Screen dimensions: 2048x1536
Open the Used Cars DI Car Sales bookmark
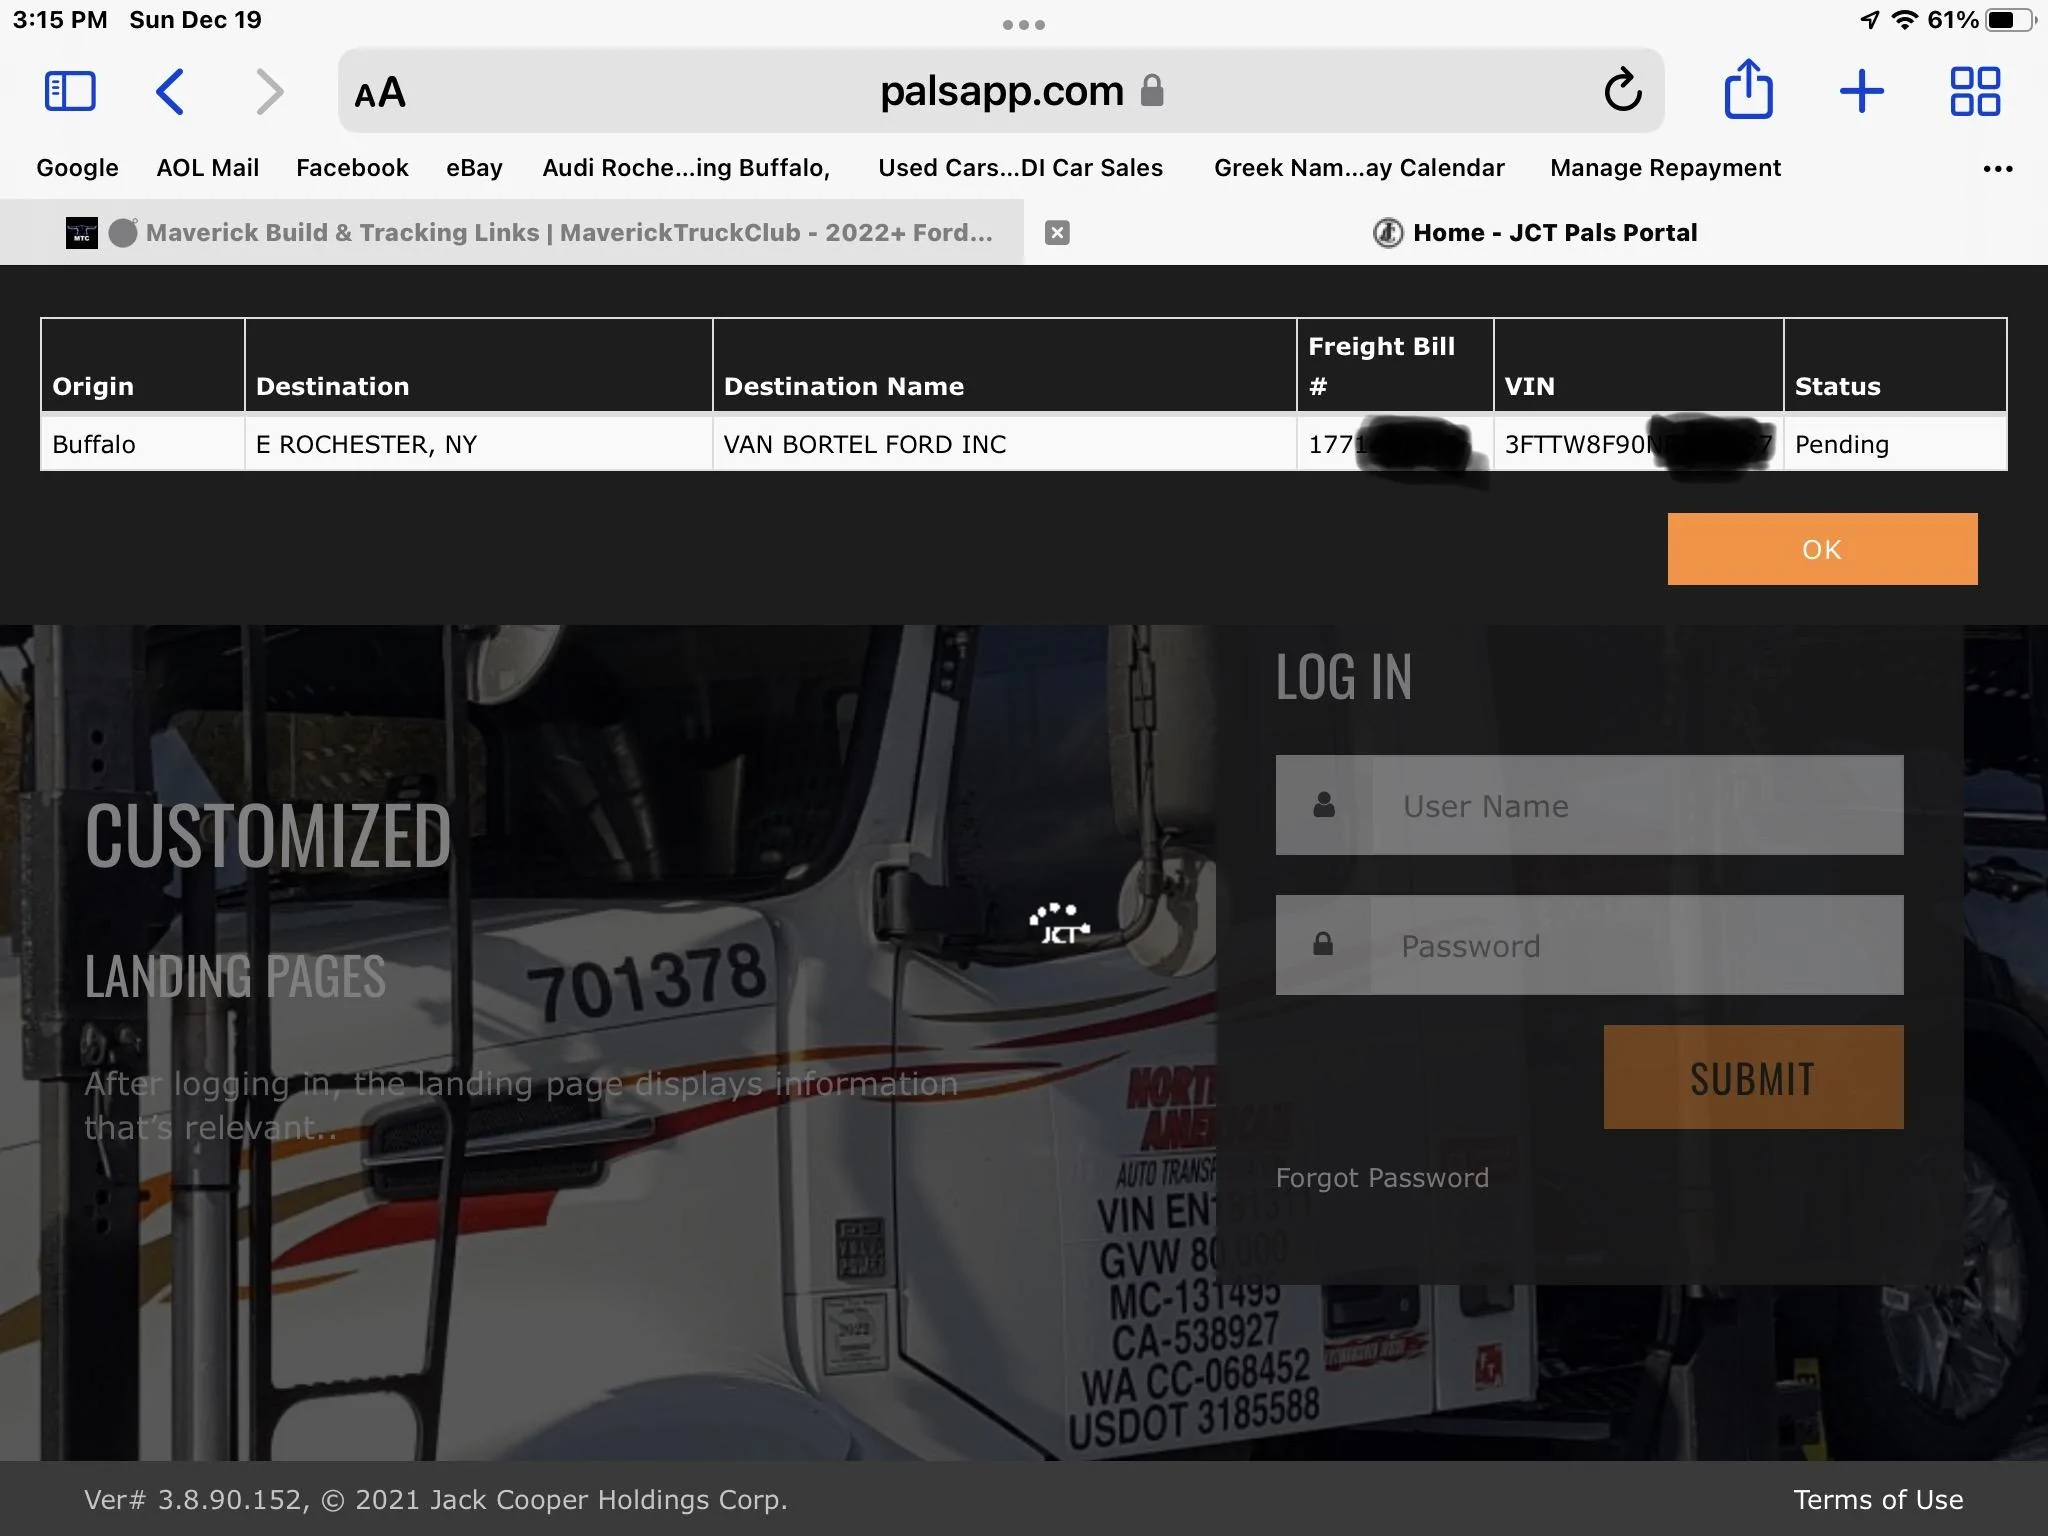[1020, 168]
